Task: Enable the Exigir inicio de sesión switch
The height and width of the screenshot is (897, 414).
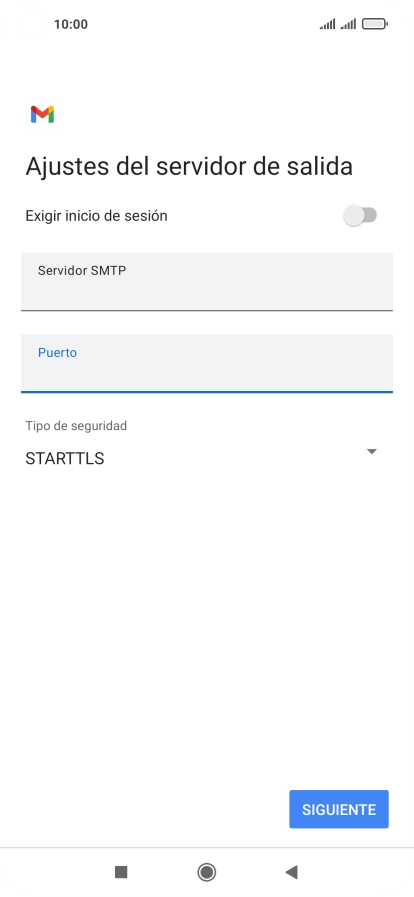Action: [x=360, y=216]
